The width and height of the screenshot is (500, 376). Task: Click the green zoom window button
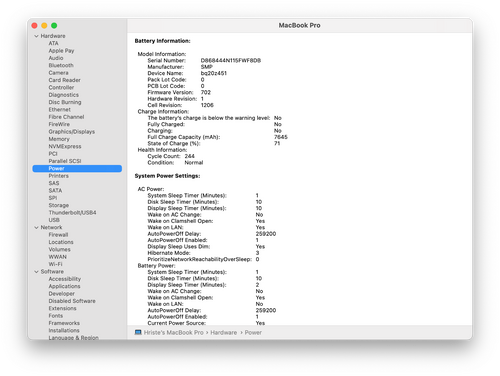click(54, 25)
